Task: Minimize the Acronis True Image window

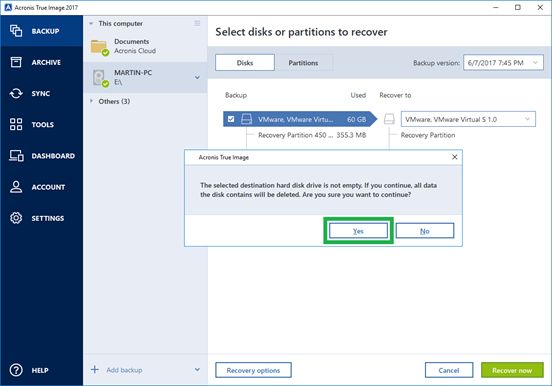Action: pyautogui.click(x=496, y=7)
